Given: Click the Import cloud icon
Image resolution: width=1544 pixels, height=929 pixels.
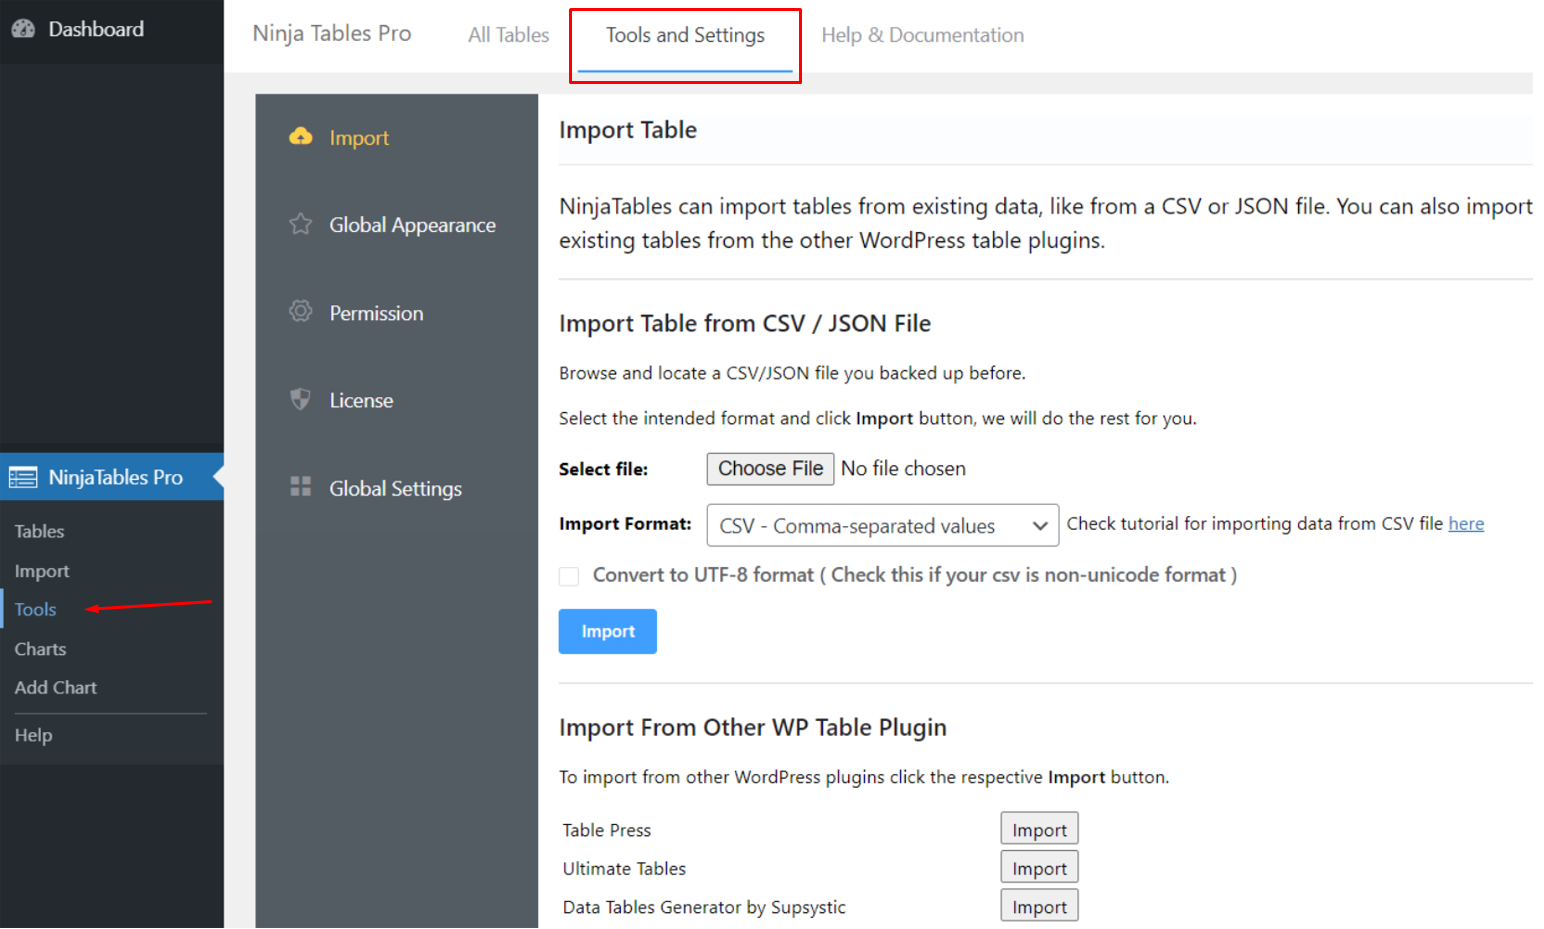Looking at the screenshot, I should click(x=300, y=137).
